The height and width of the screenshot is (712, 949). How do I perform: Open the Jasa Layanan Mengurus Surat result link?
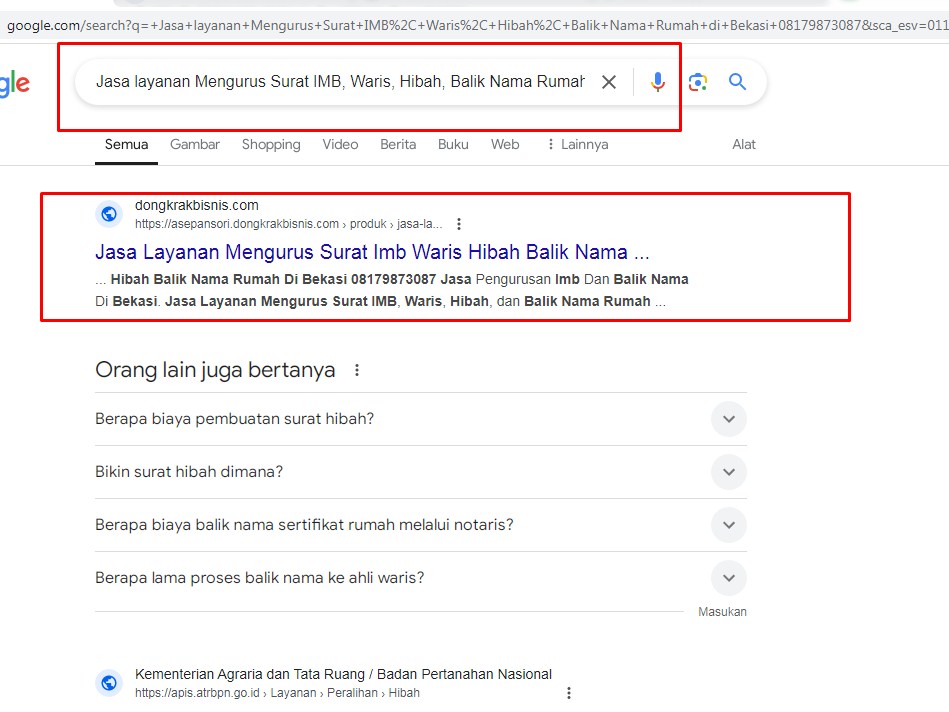[372, 252]
